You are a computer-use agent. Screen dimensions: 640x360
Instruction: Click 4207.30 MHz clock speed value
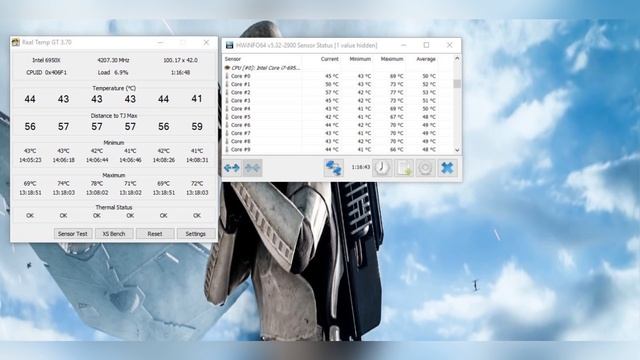[113, 60]
